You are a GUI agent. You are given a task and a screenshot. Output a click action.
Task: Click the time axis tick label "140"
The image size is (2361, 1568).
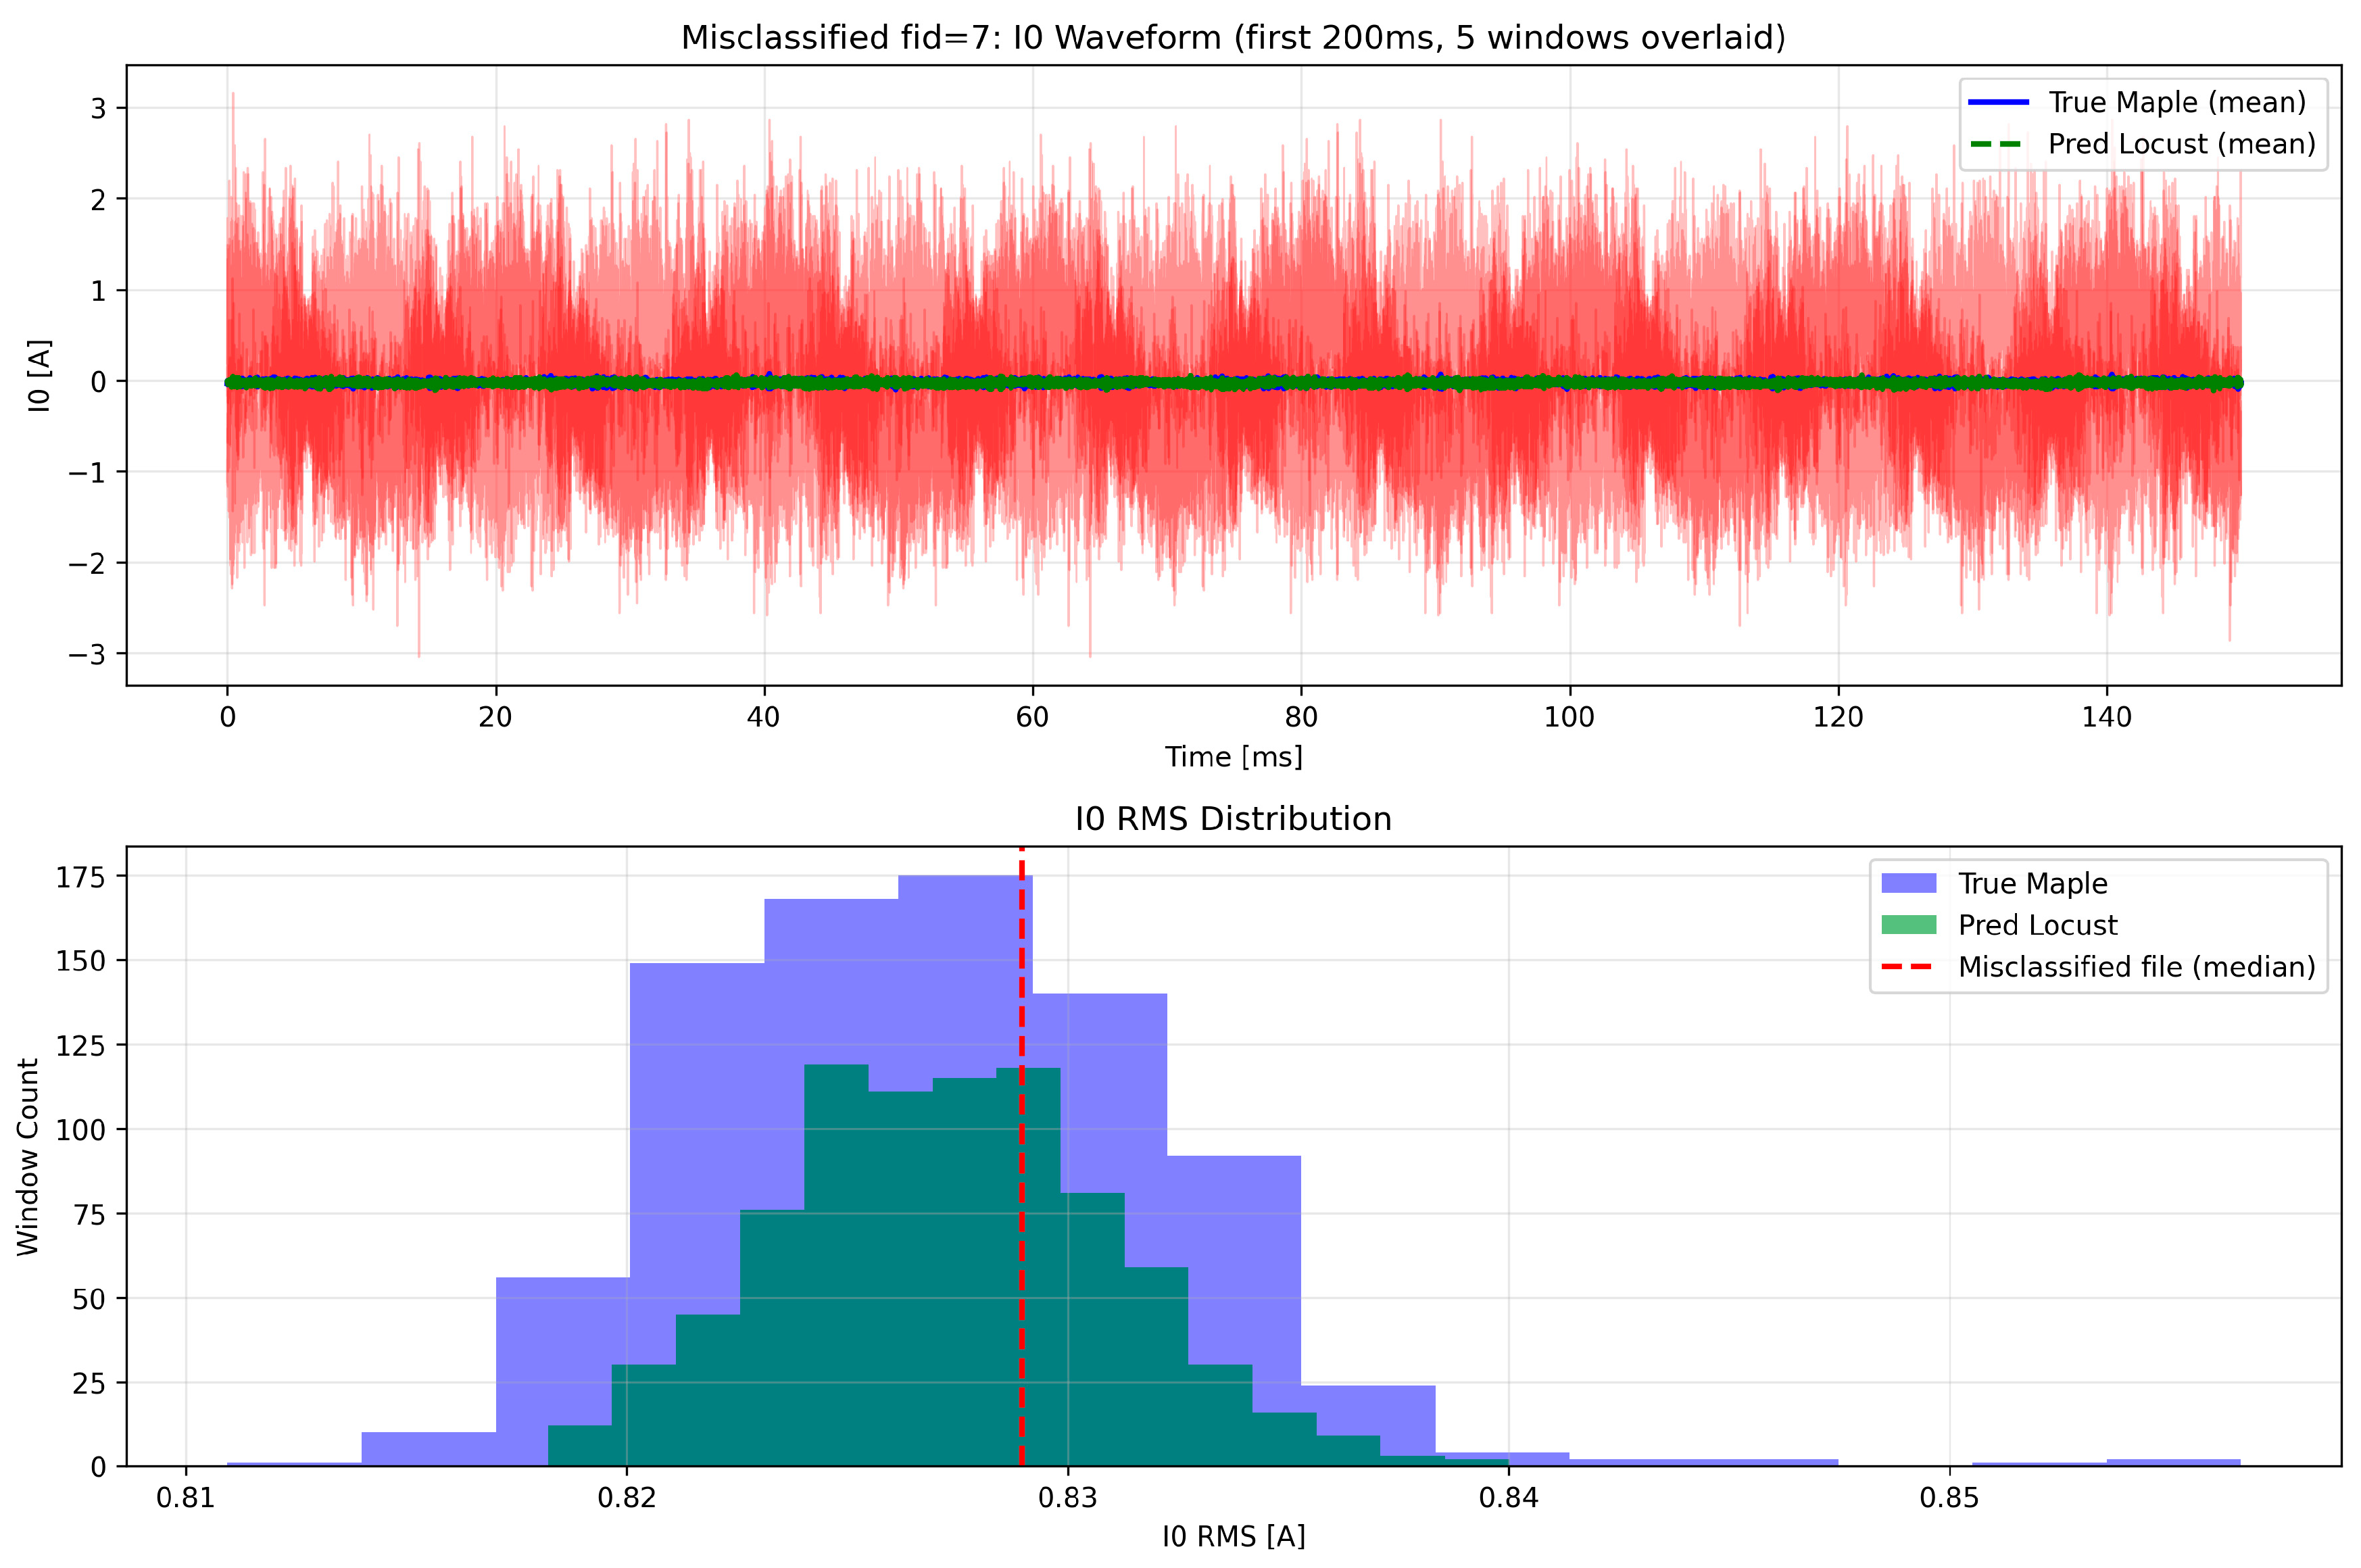point(2107,717)
